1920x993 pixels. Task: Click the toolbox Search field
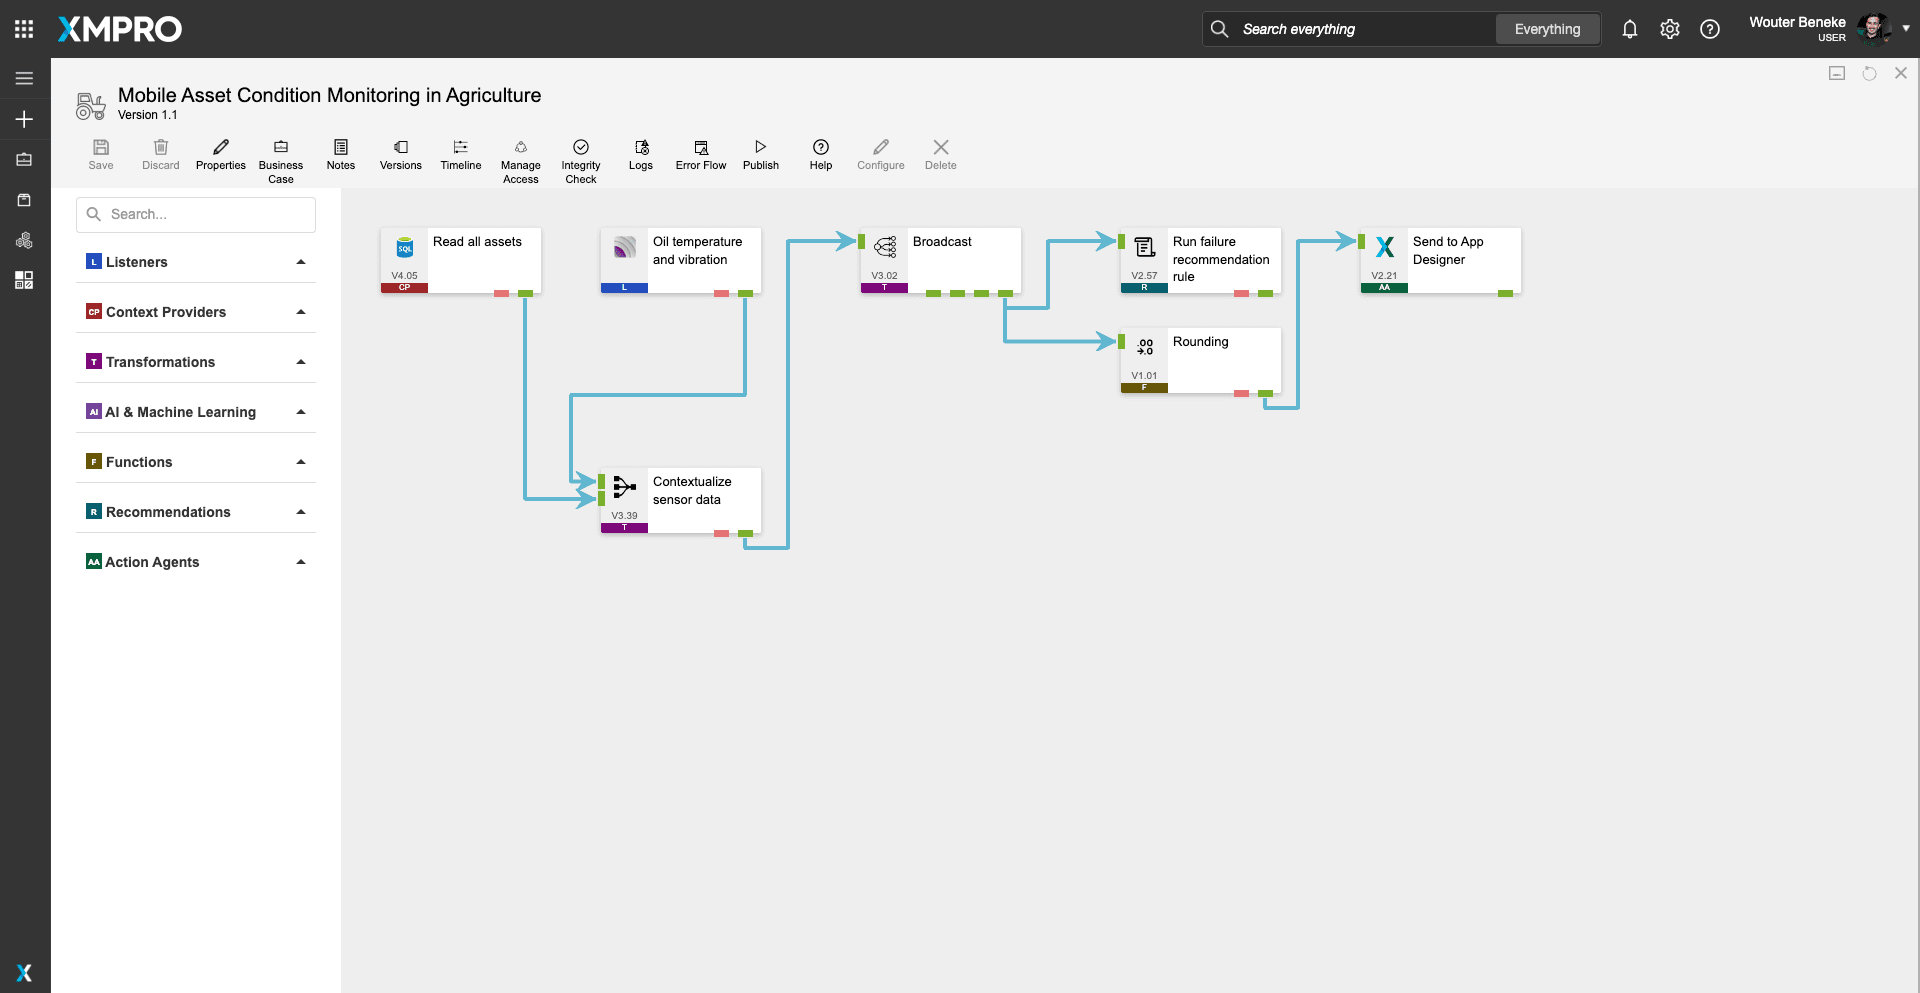196,214
